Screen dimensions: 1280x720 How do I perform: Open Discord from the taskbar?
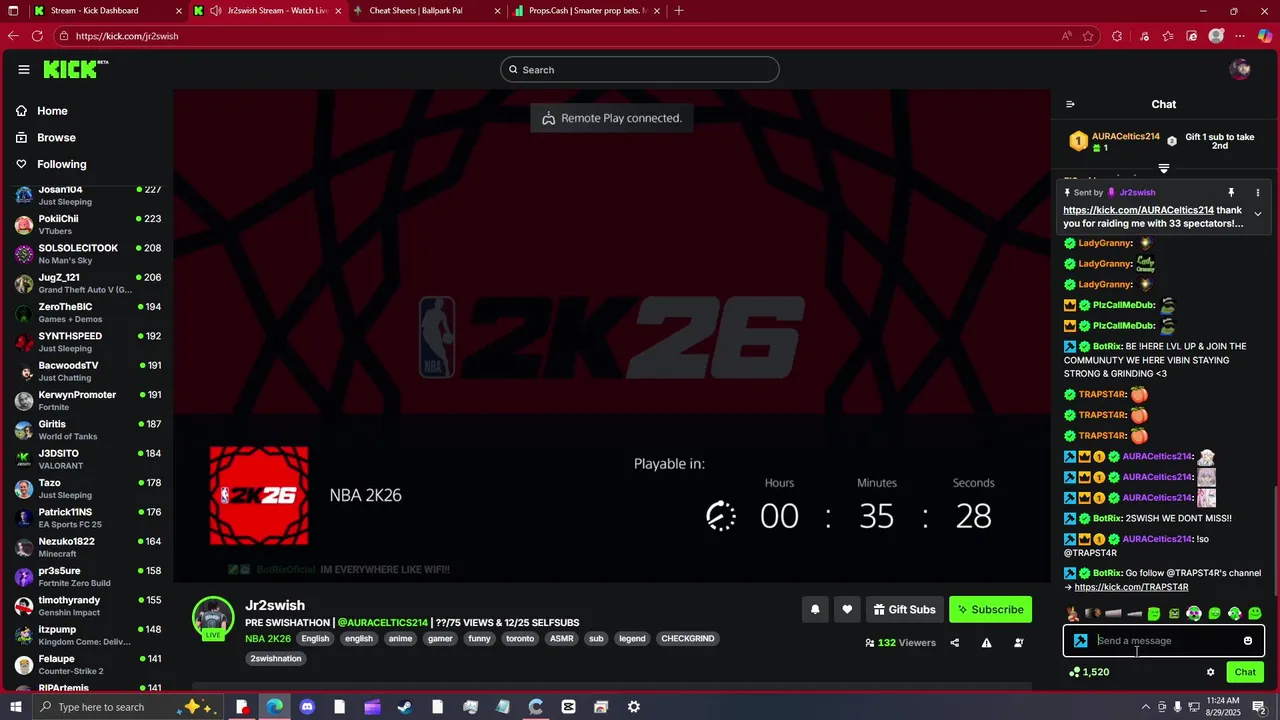point(307,707)
